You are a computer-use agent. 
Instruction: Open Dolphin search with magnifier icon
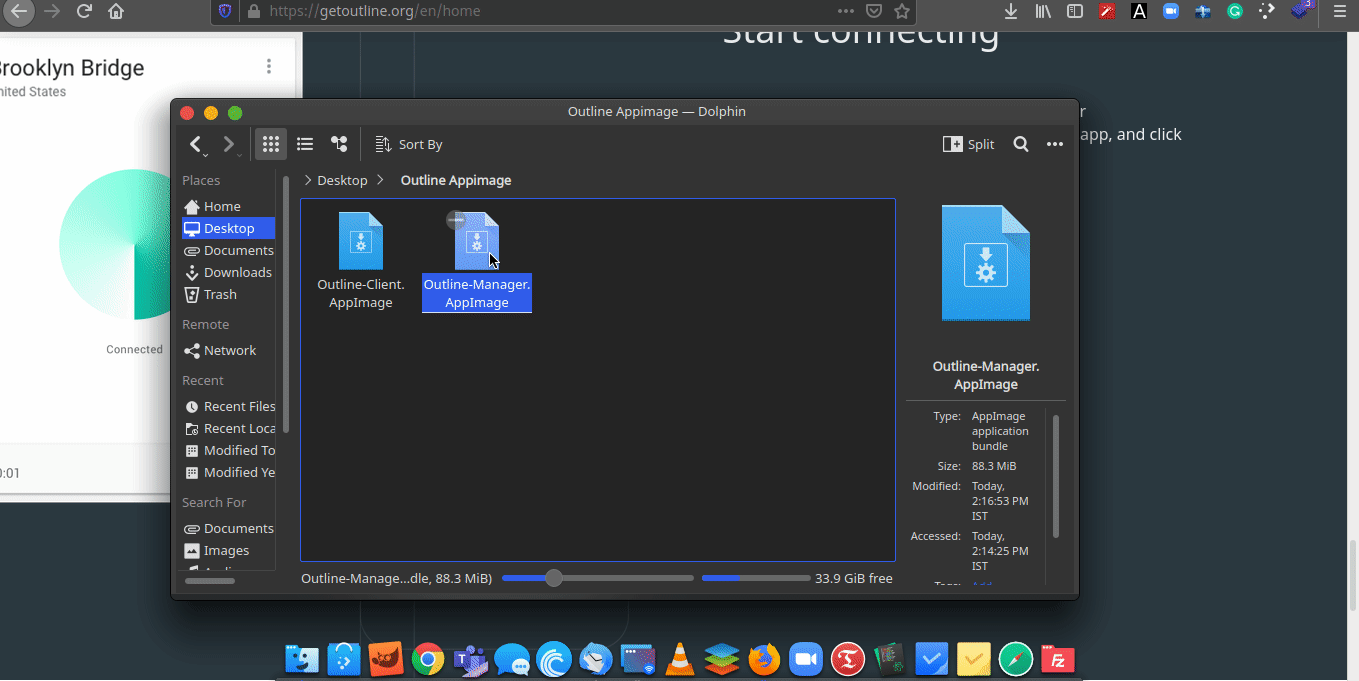[1020, 144]
